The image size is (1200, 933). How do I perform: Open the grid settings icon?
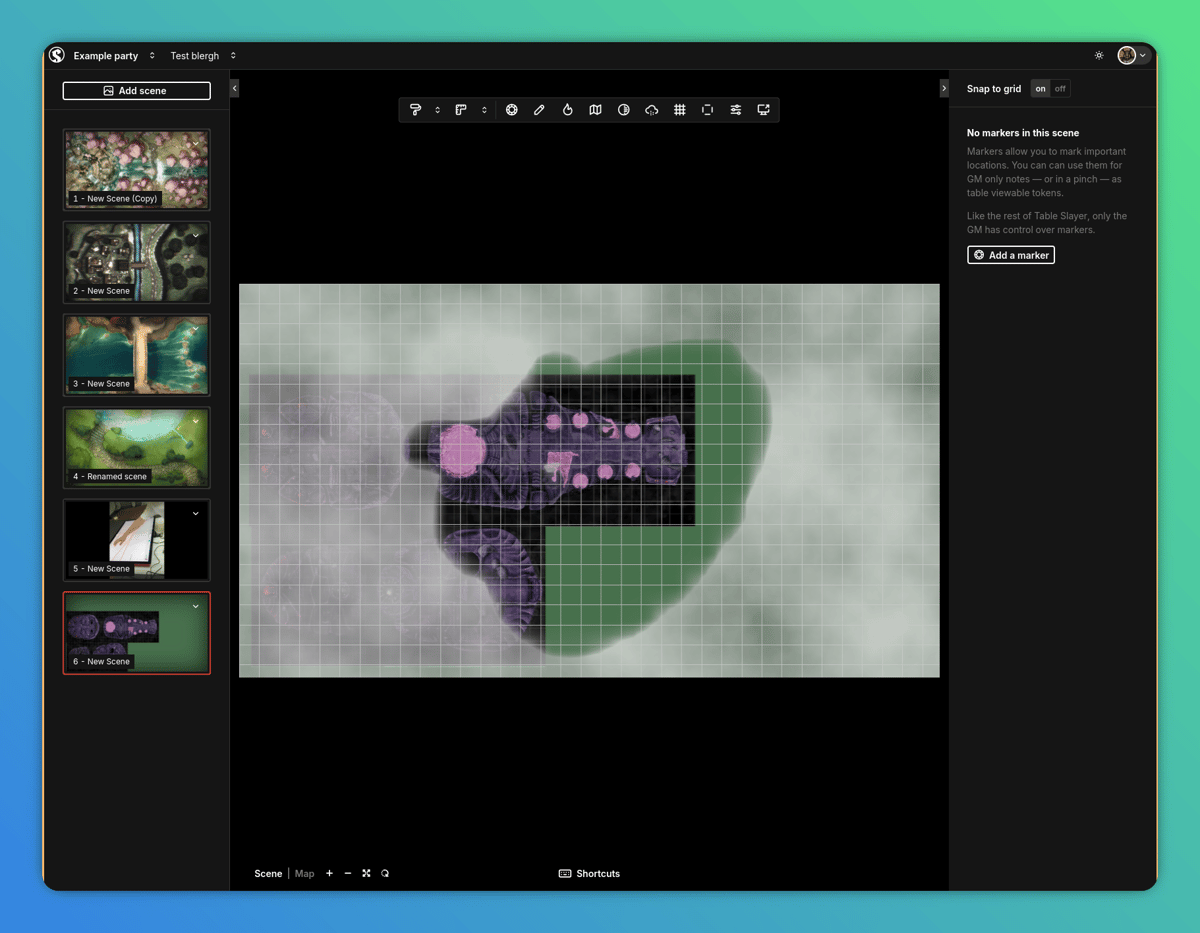(679, 110)
